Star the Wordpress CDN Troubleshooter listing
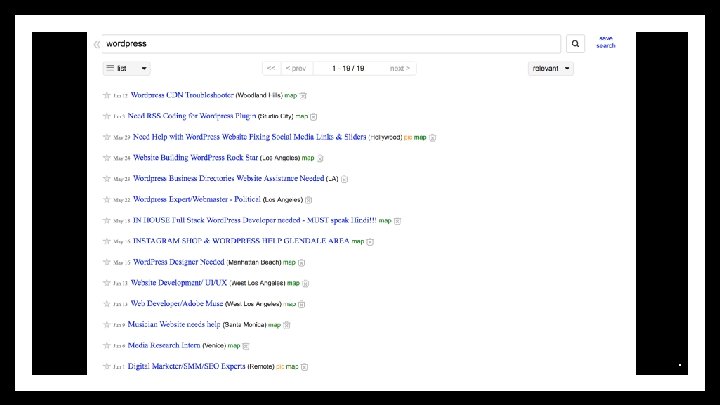Viewport: 720px width, 405px height. (107, 95)
